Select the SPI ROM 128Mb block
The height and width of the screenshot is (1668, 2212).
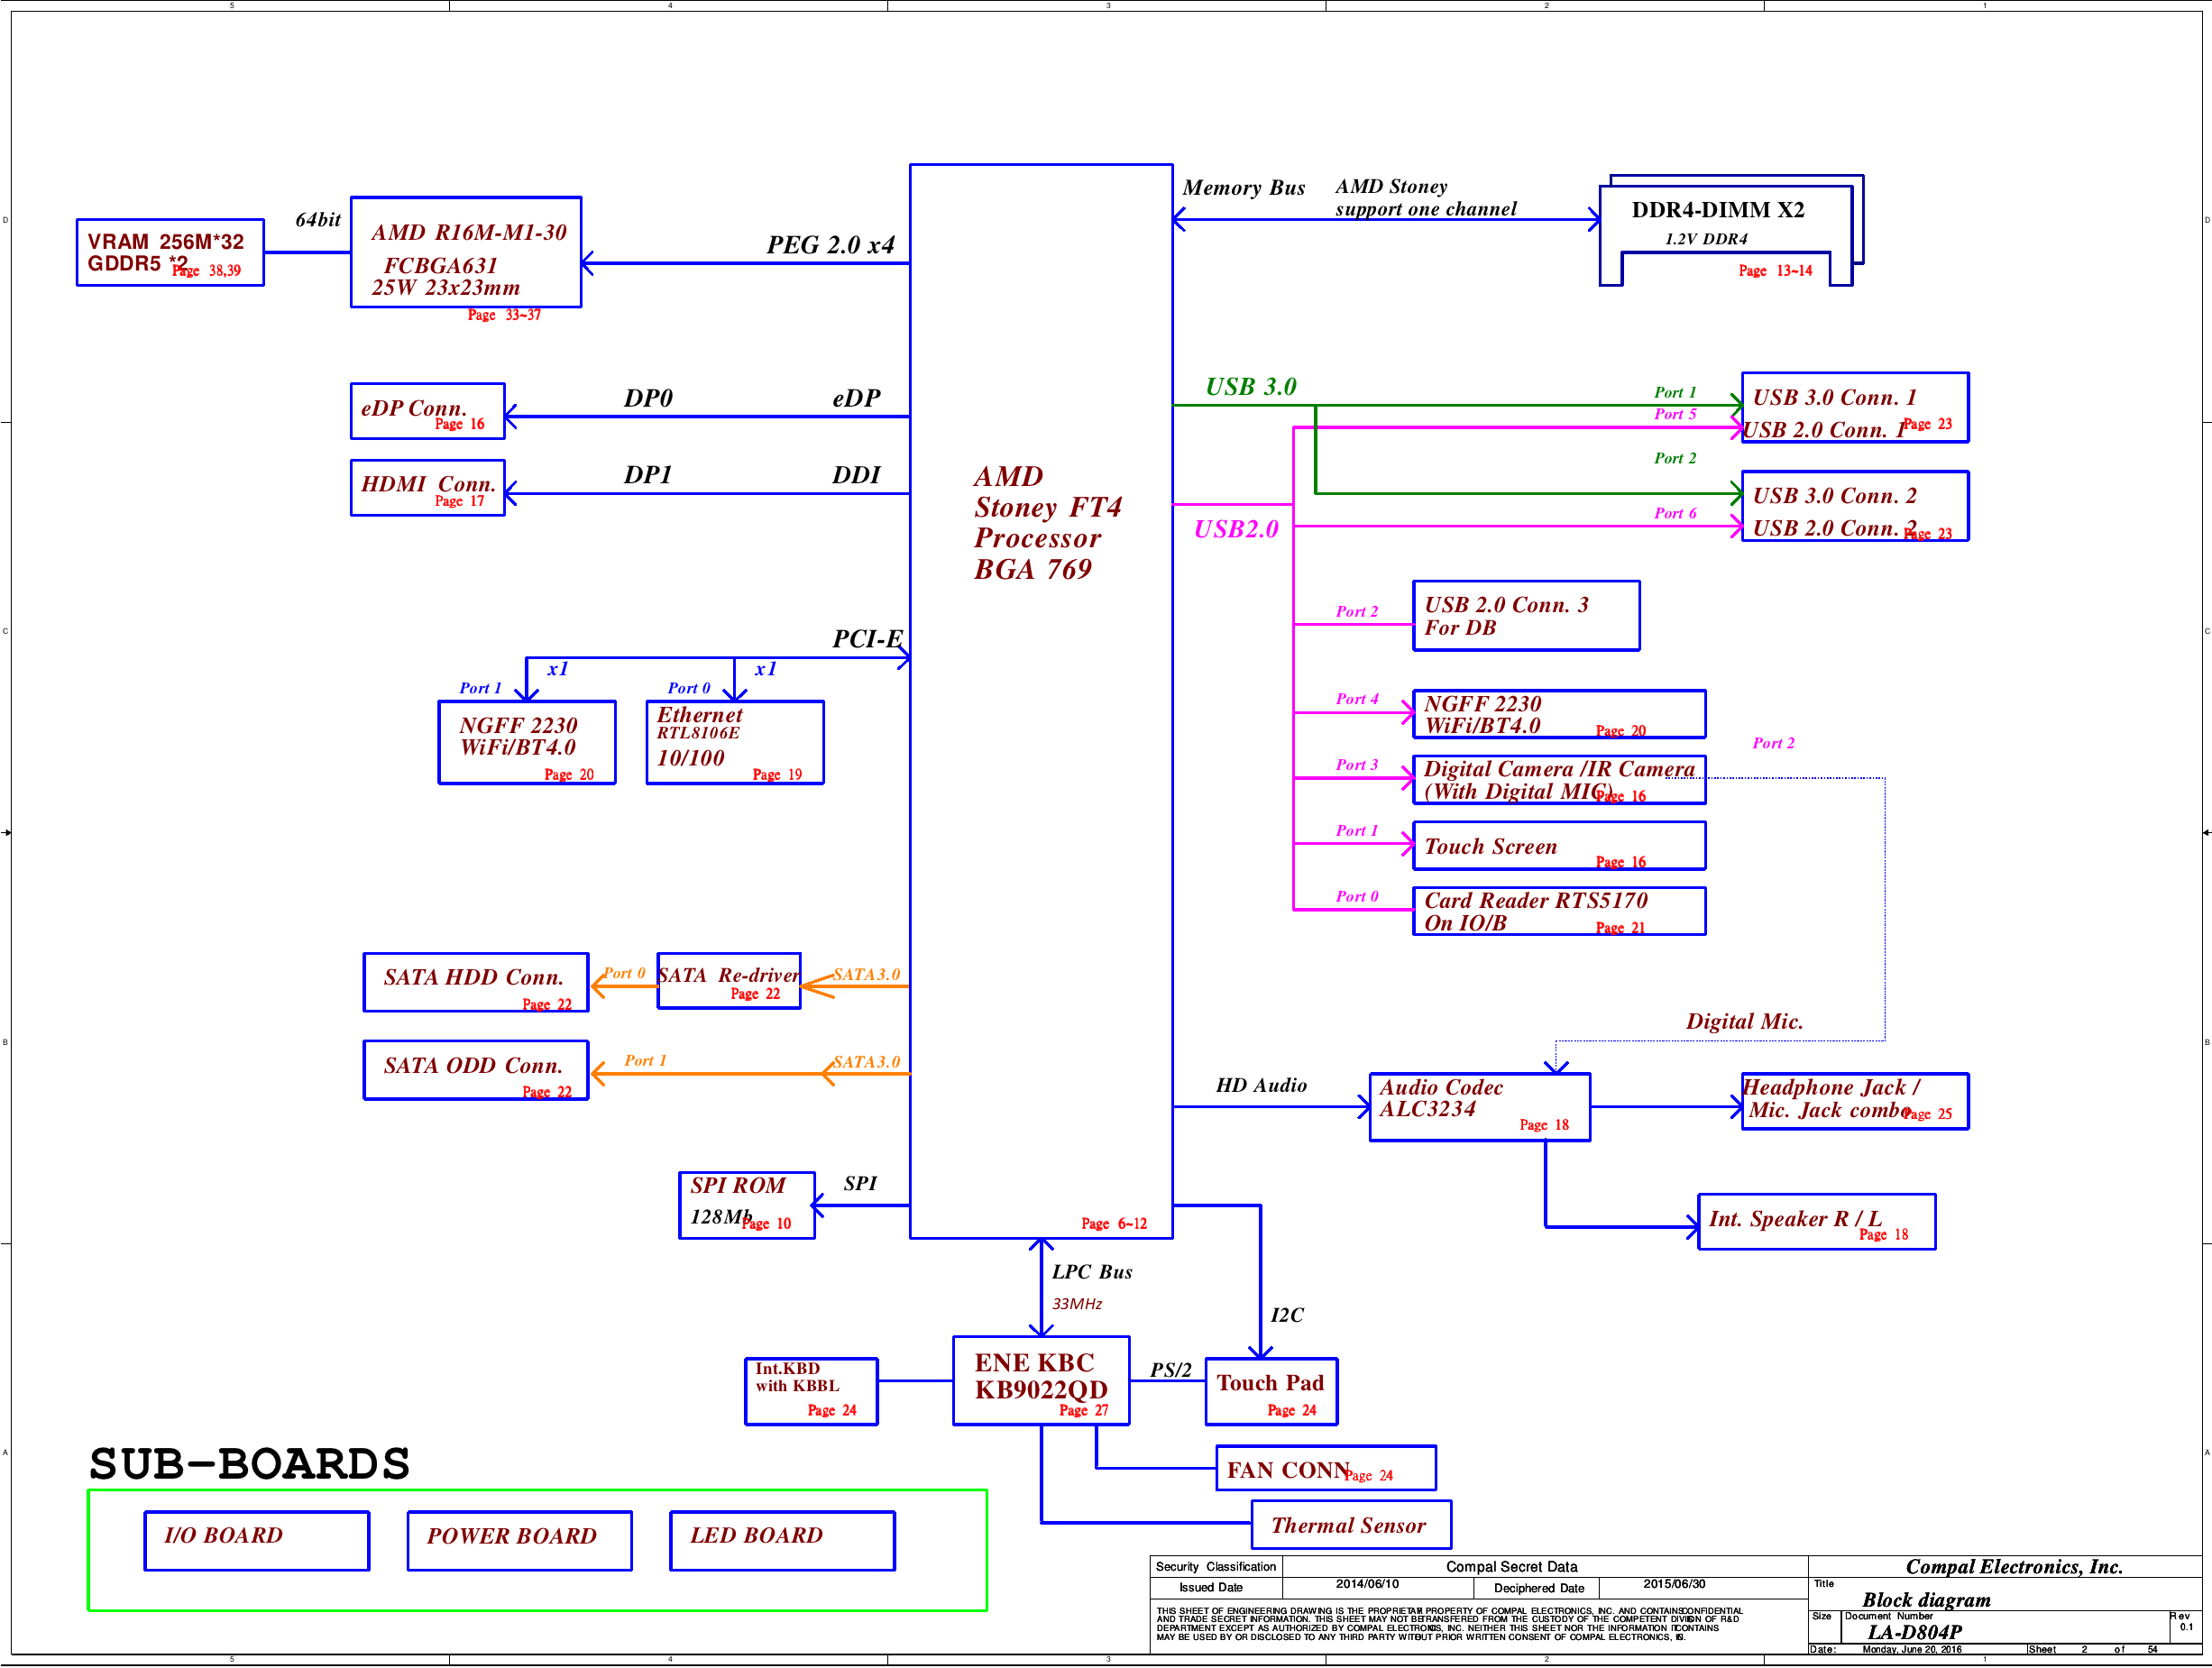click(x=747, y=1205)
